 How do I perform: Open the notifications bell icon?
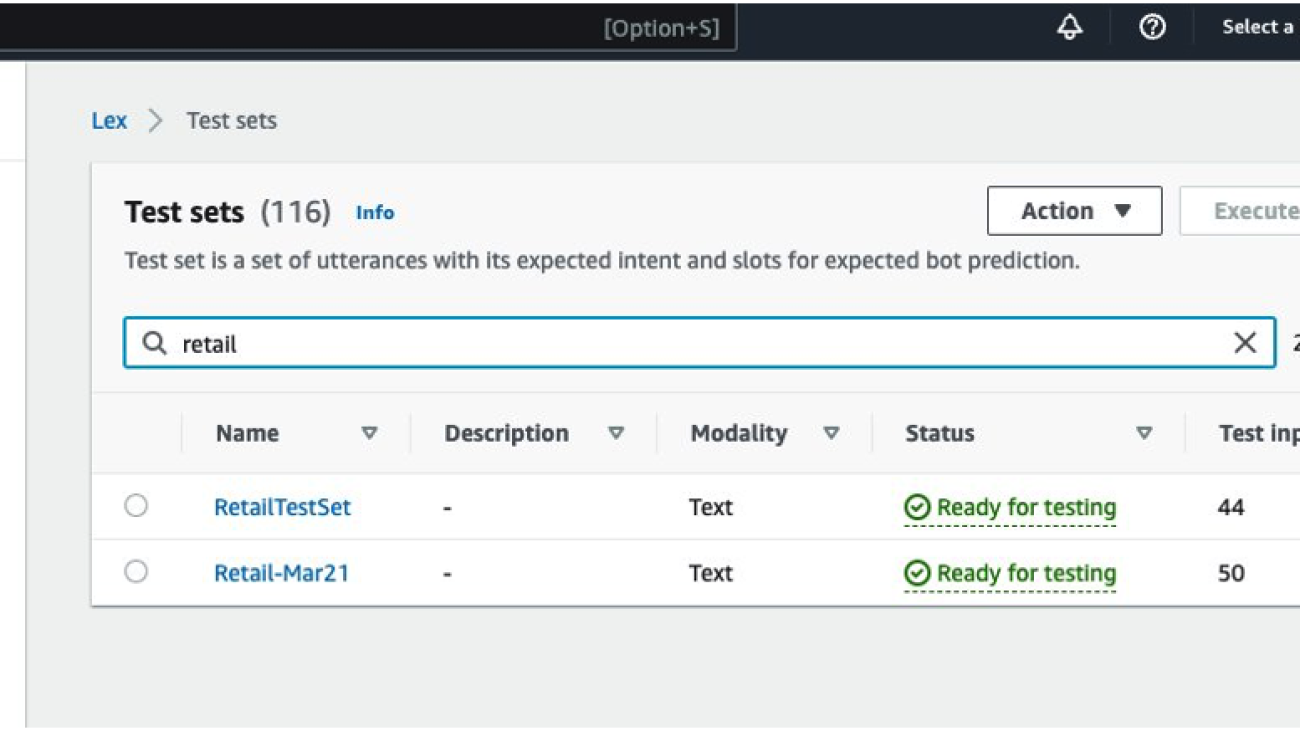(x=1069, y=28)
